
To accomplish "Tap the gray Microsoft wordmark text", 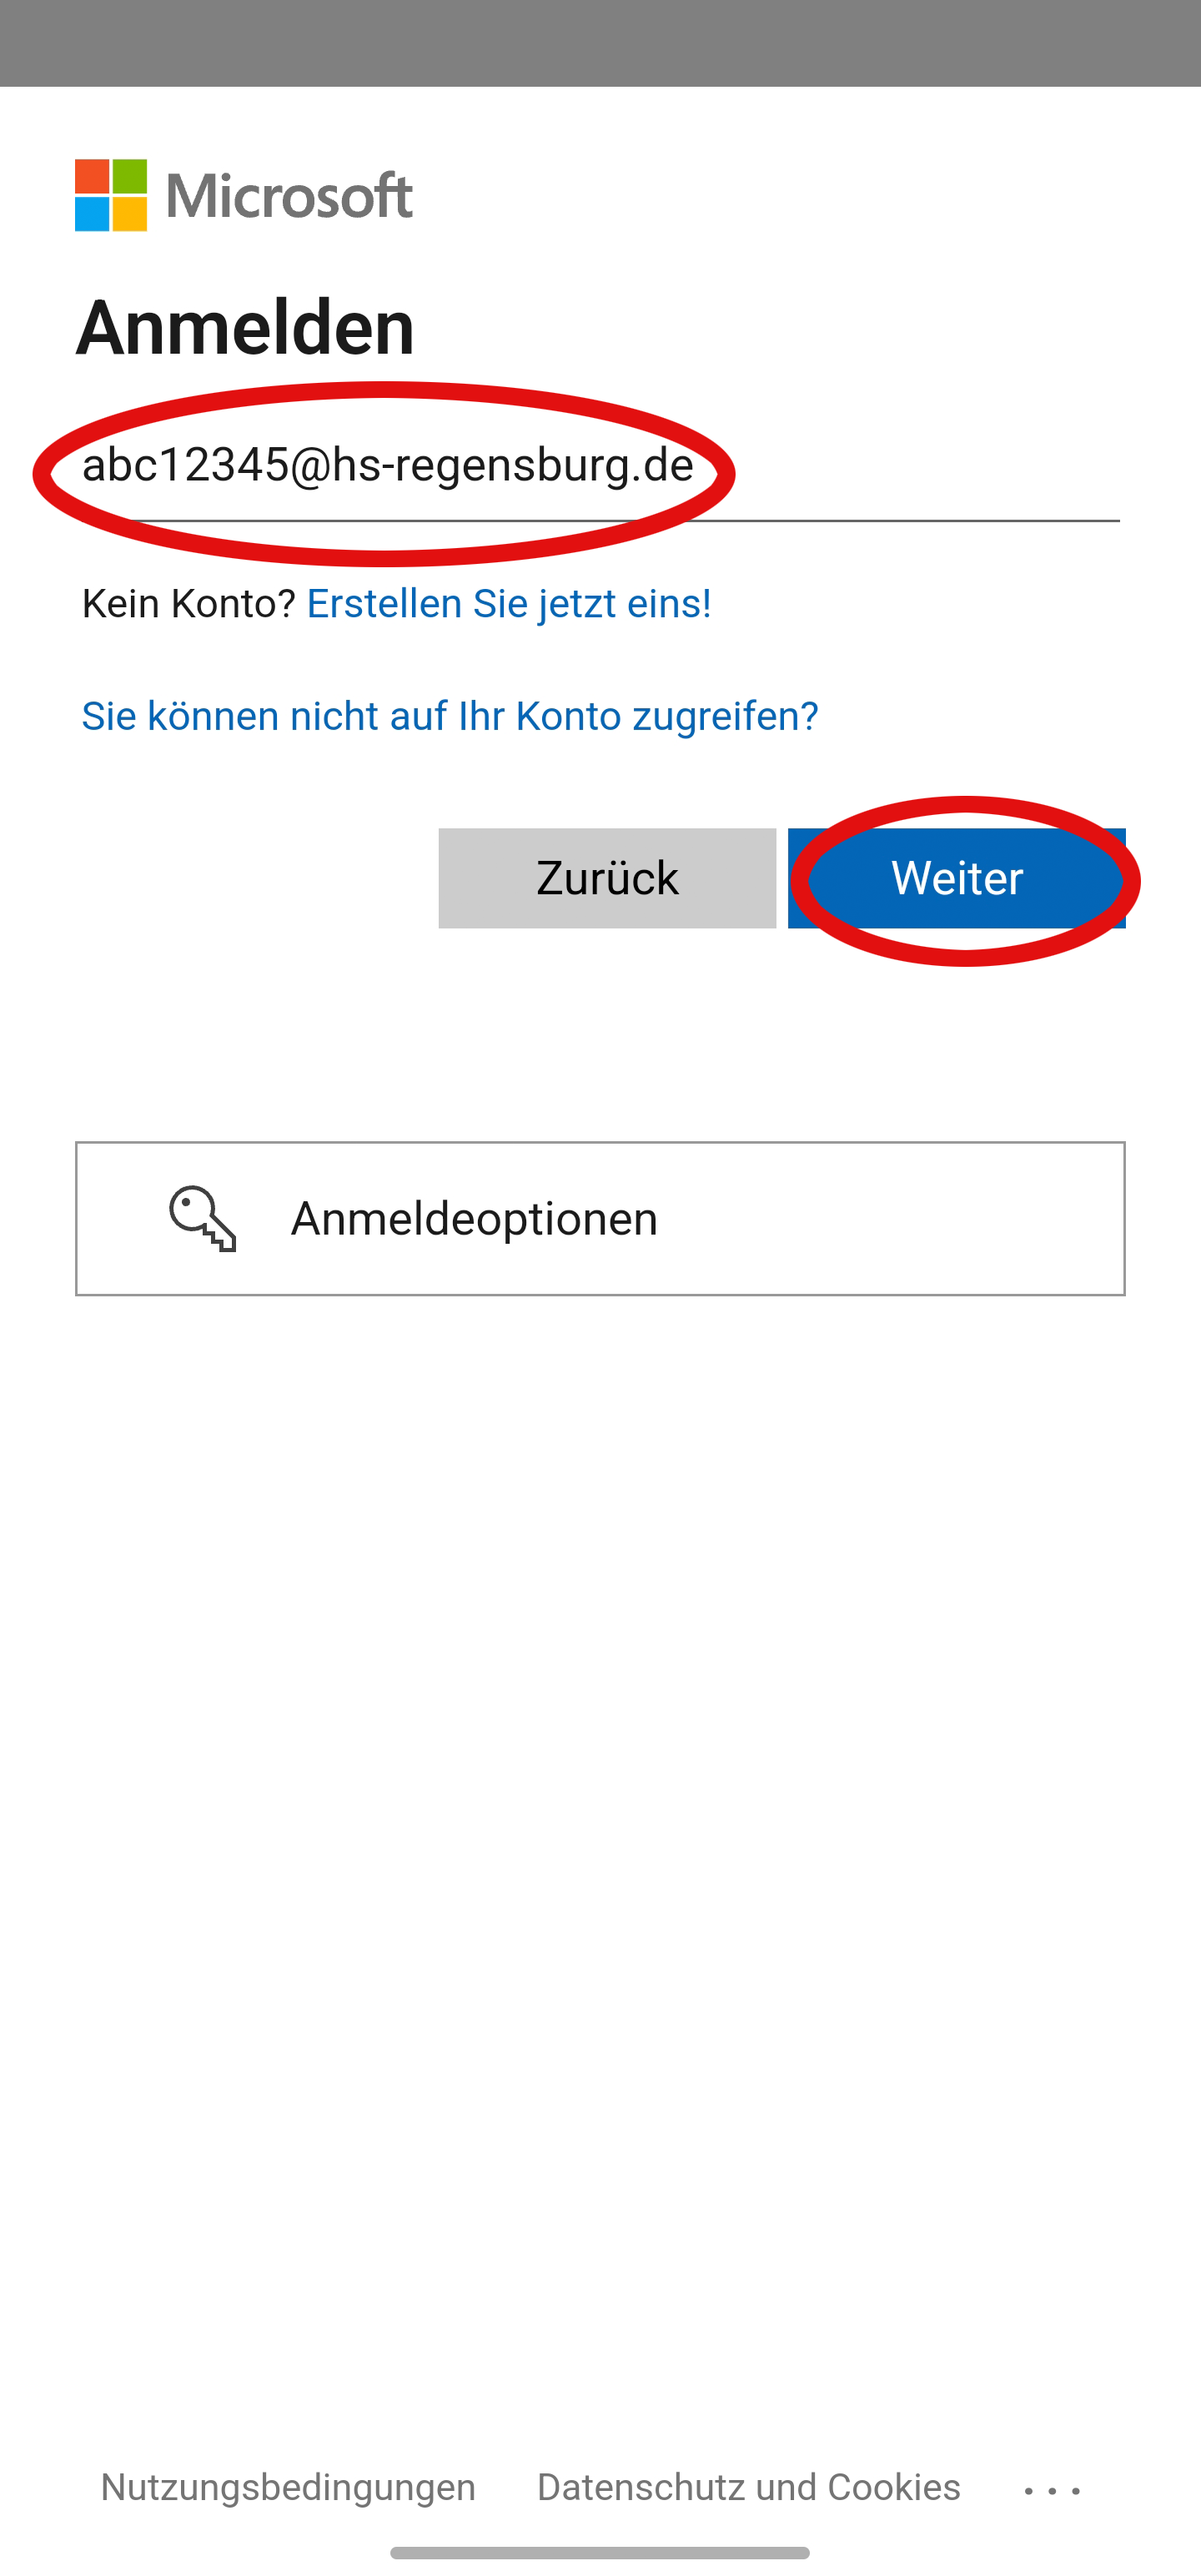I will click(290, 195).
